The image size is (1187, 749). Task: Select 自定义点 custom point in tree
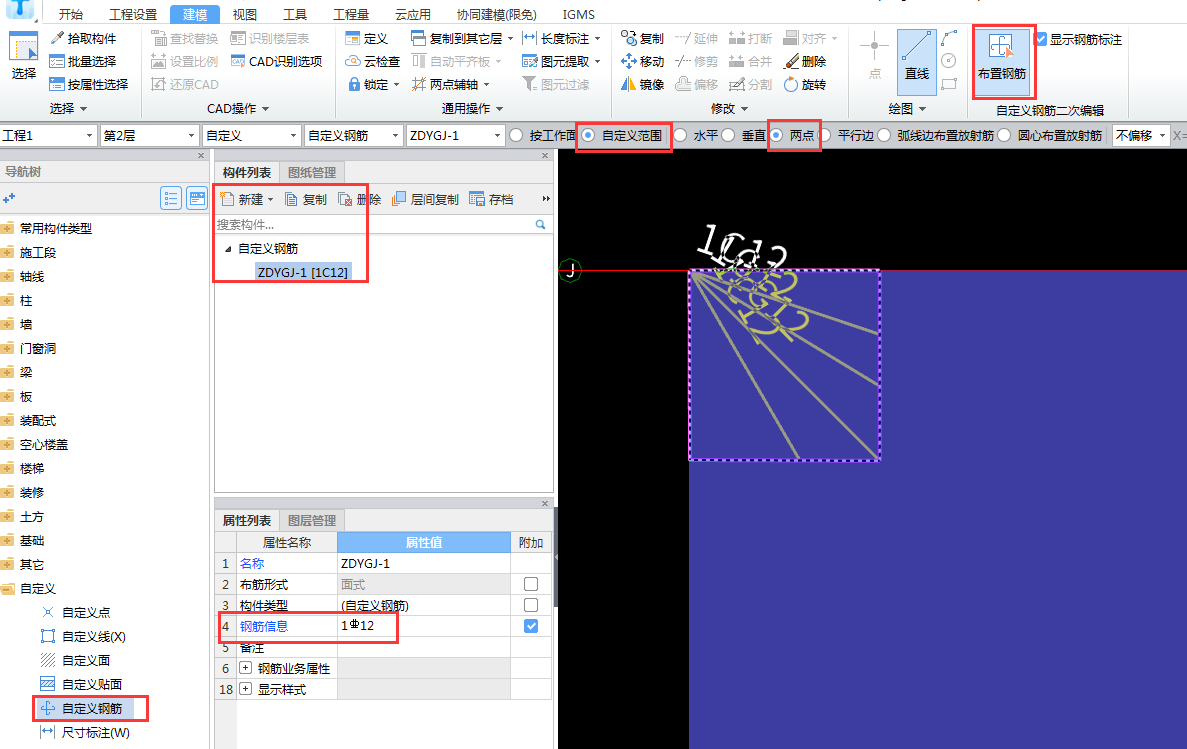click(x=76, y=612)
